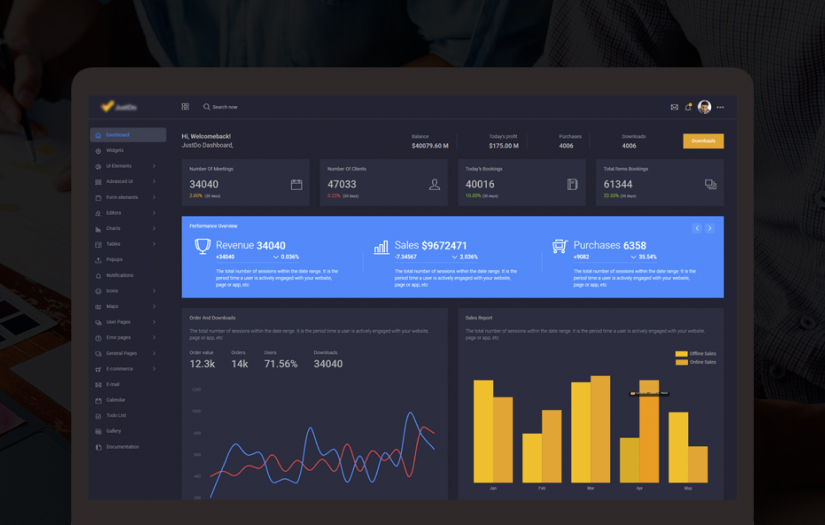This screenshot has height=525, width=825.
Task: Open Widgets in the sidebar
Action: (x=115, y=150)
